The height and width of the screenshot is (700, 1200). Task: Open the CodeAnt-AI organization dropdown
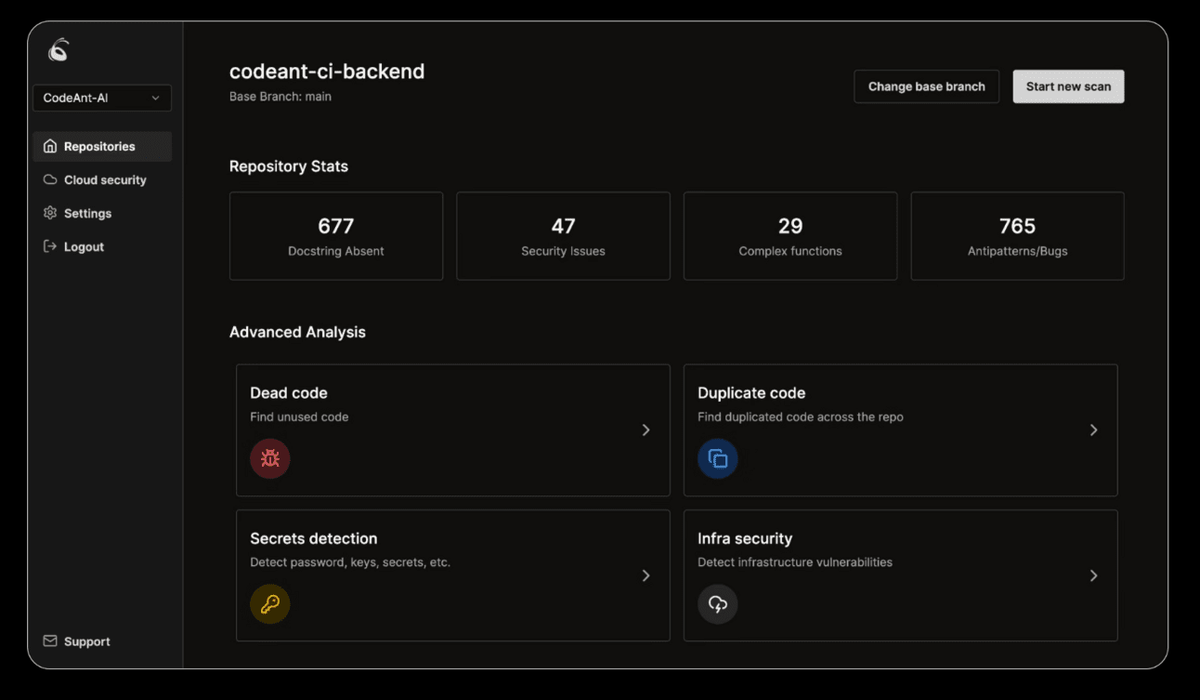102,98
